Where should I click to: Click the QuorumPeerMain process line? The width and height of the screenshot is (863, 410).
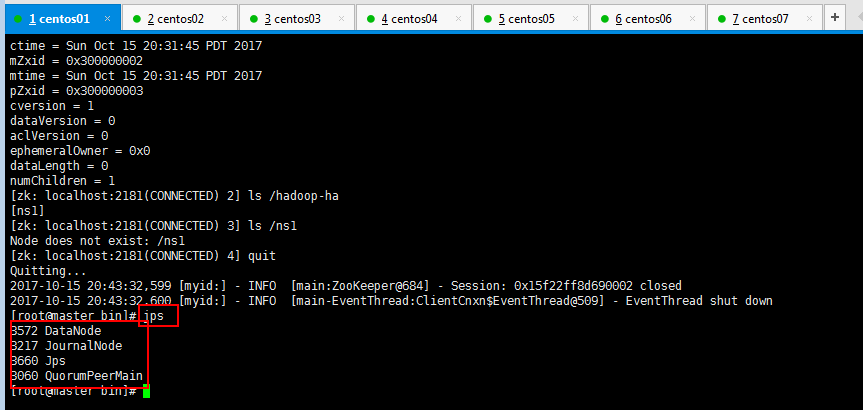[78, 376]
